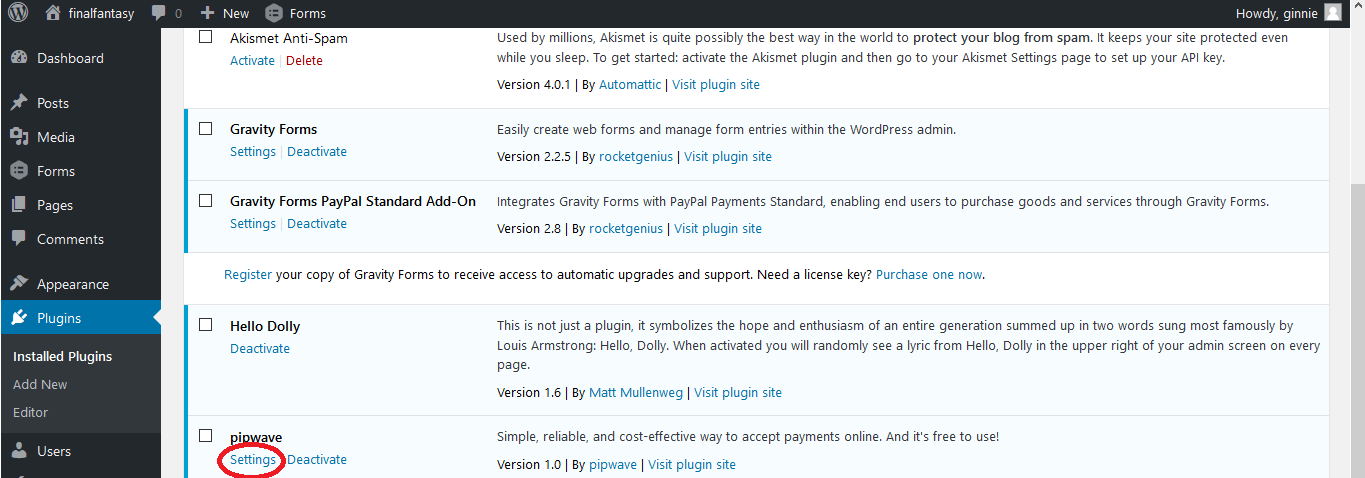Image resolution: width=1365 pixels, height=478 pixels.
Task: Open the Matt Mullenweg author link
Action: click(x=636, y=392)
